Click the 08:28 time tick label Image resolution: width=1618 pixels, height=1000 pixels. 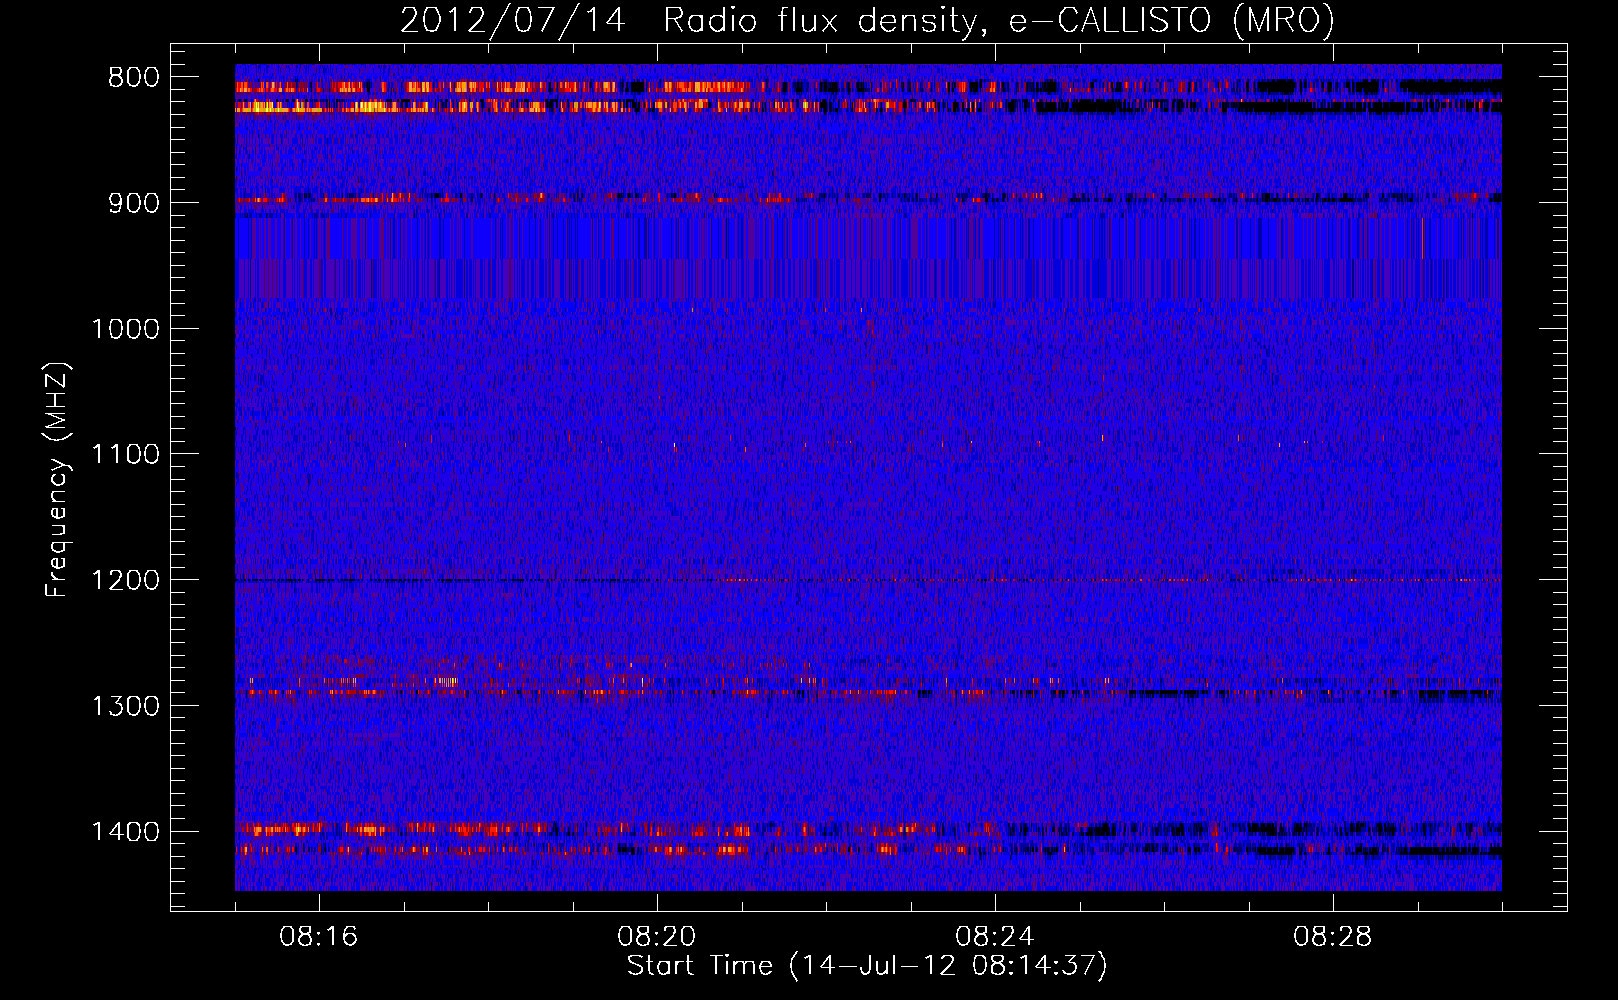tap(1333, 937)
